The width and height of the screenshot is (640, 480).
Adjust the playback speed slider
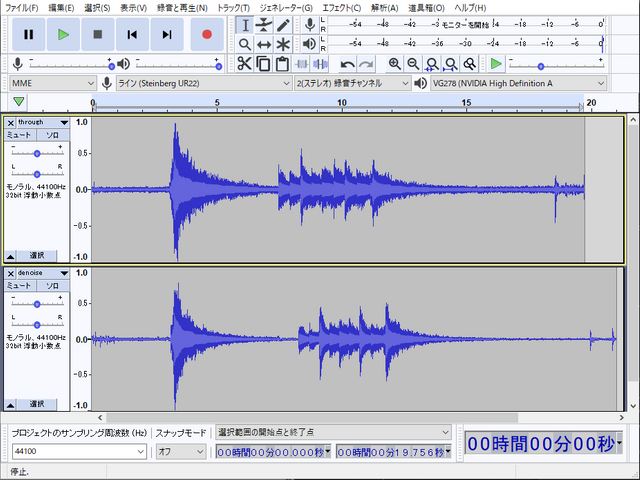click(556, 65)
